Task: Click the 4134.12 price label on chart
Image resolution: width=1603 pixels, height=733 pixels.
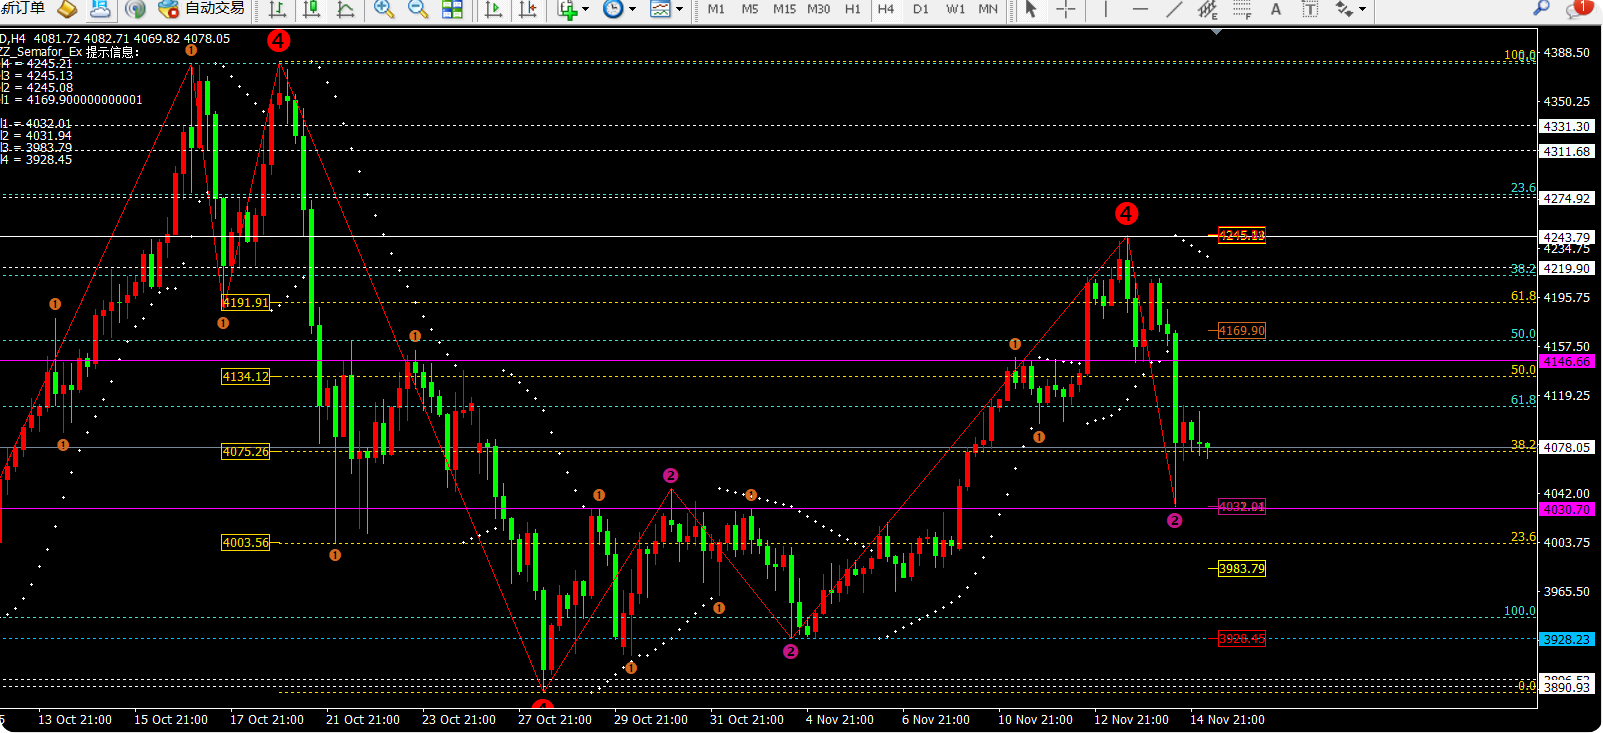Action: 246,377
